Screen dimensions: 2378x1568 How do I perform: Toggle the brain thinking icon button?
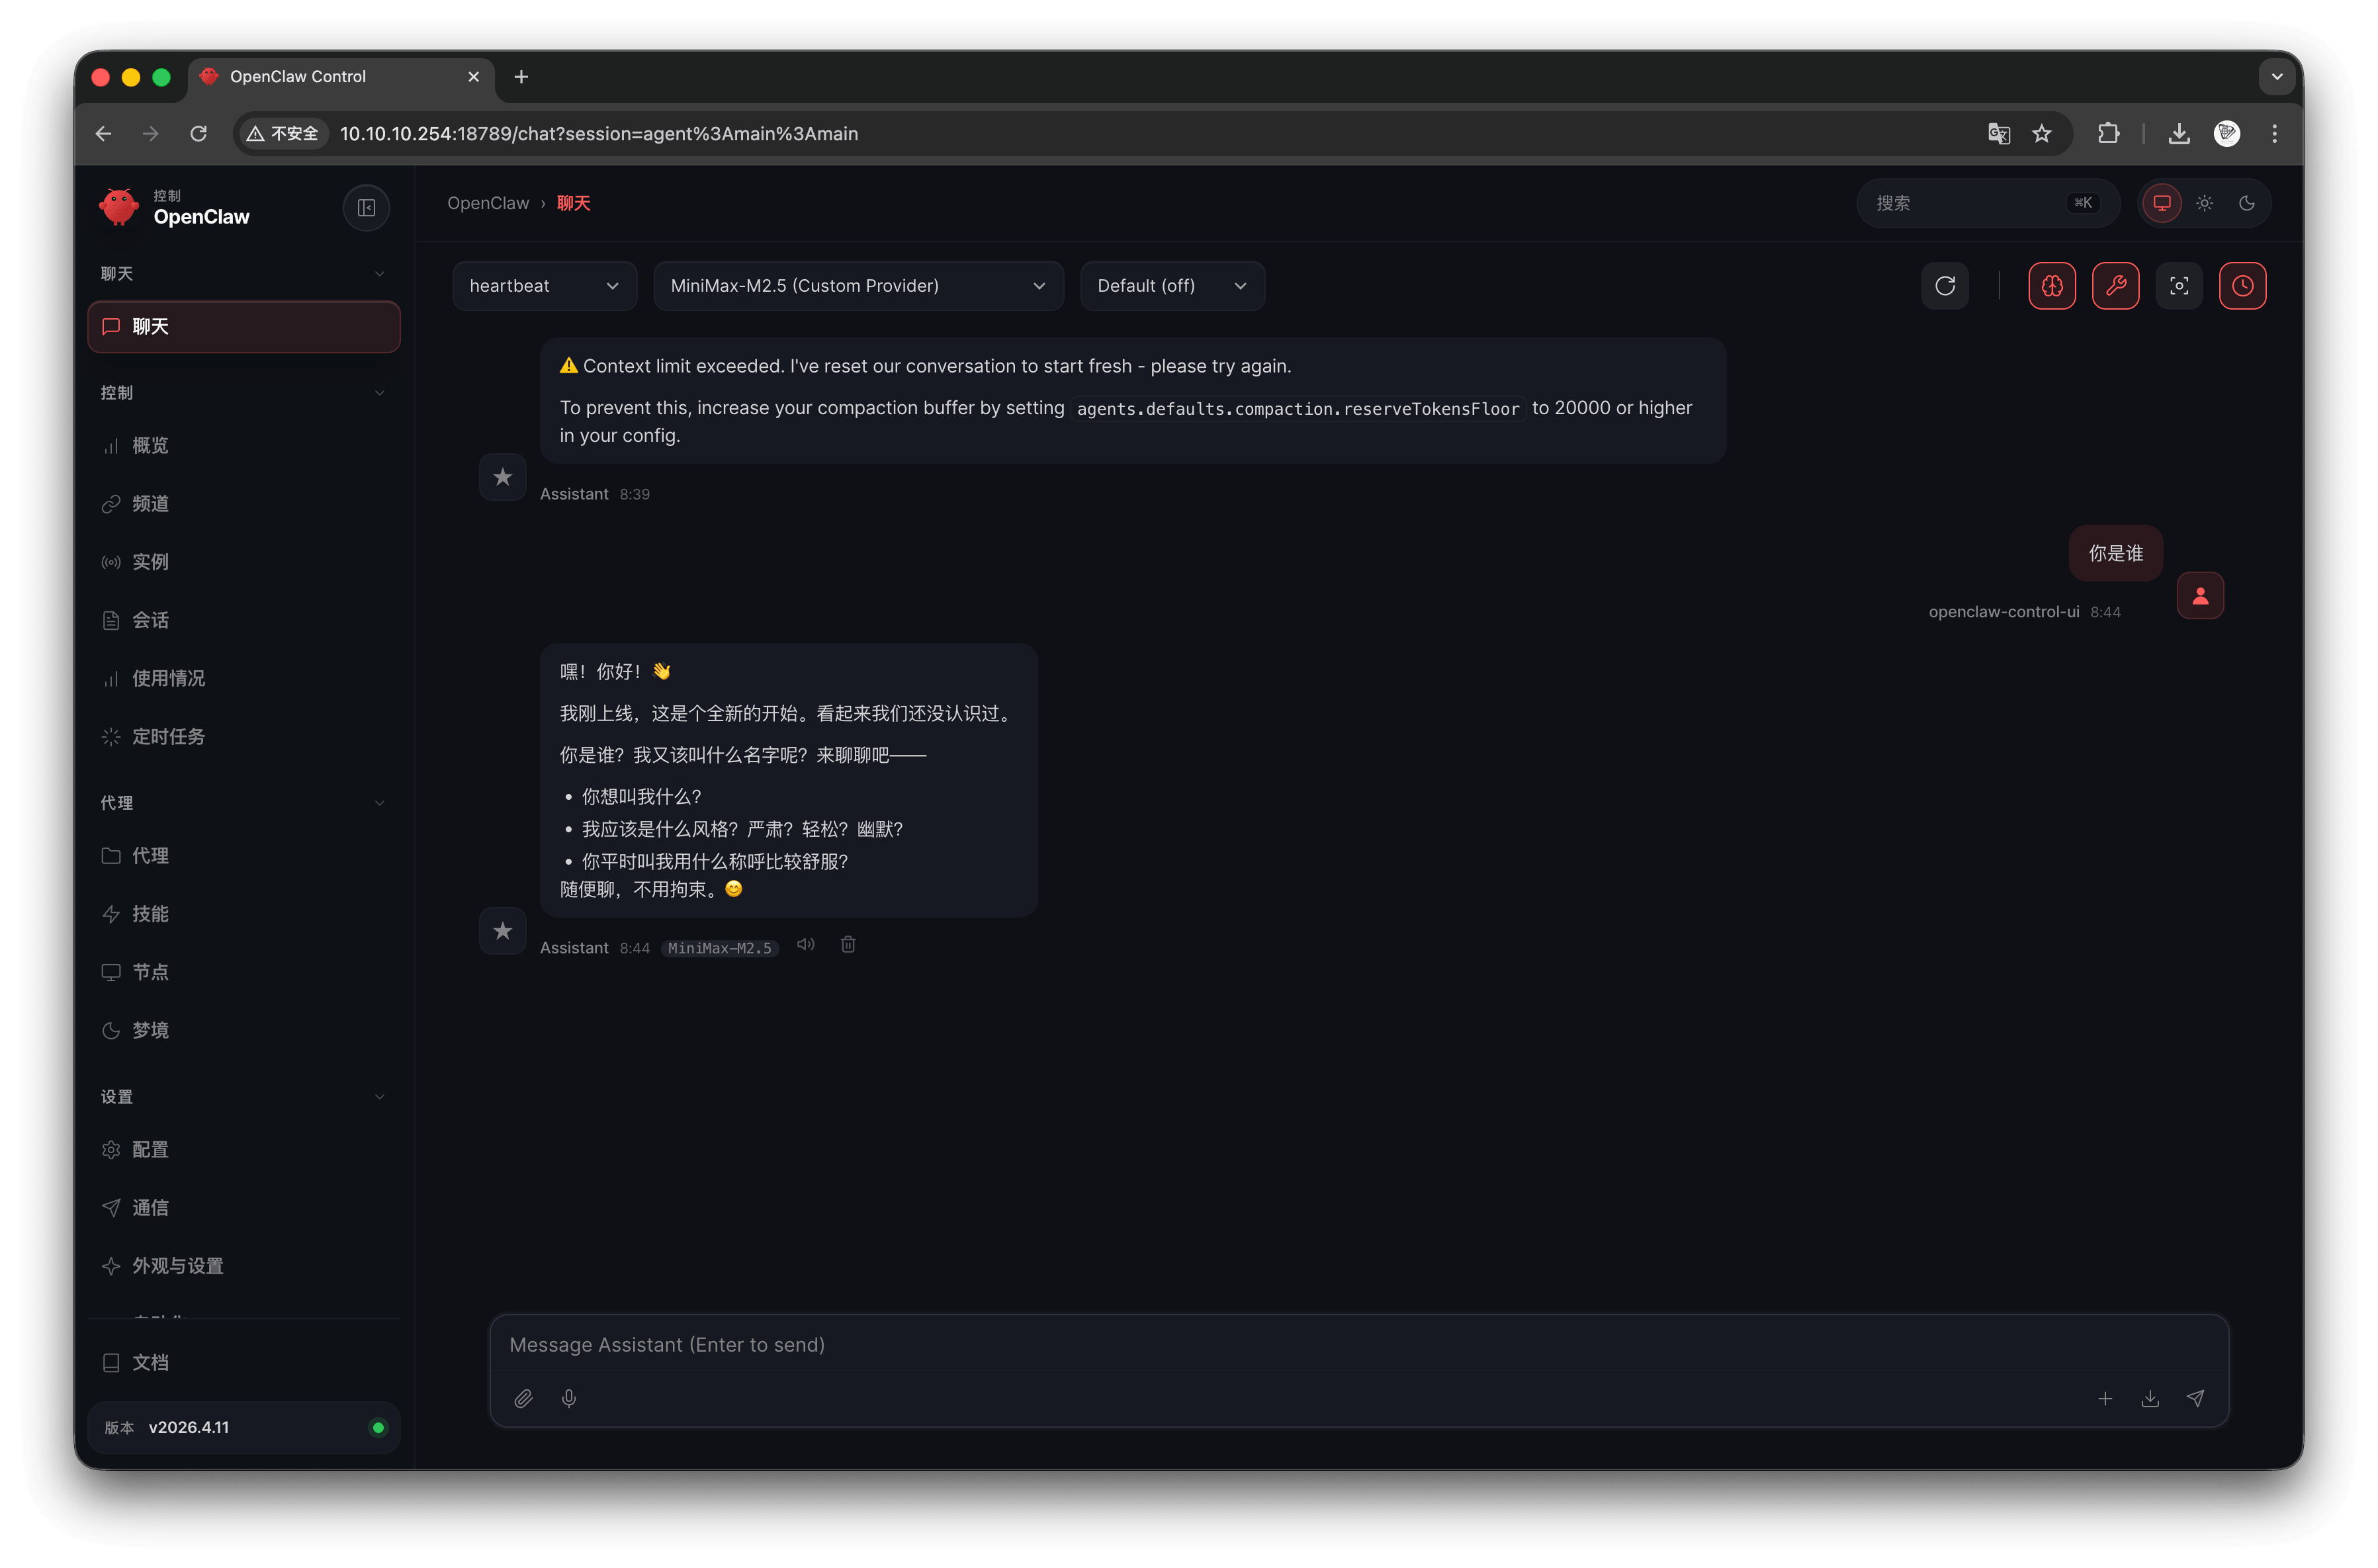(2051, 286)
